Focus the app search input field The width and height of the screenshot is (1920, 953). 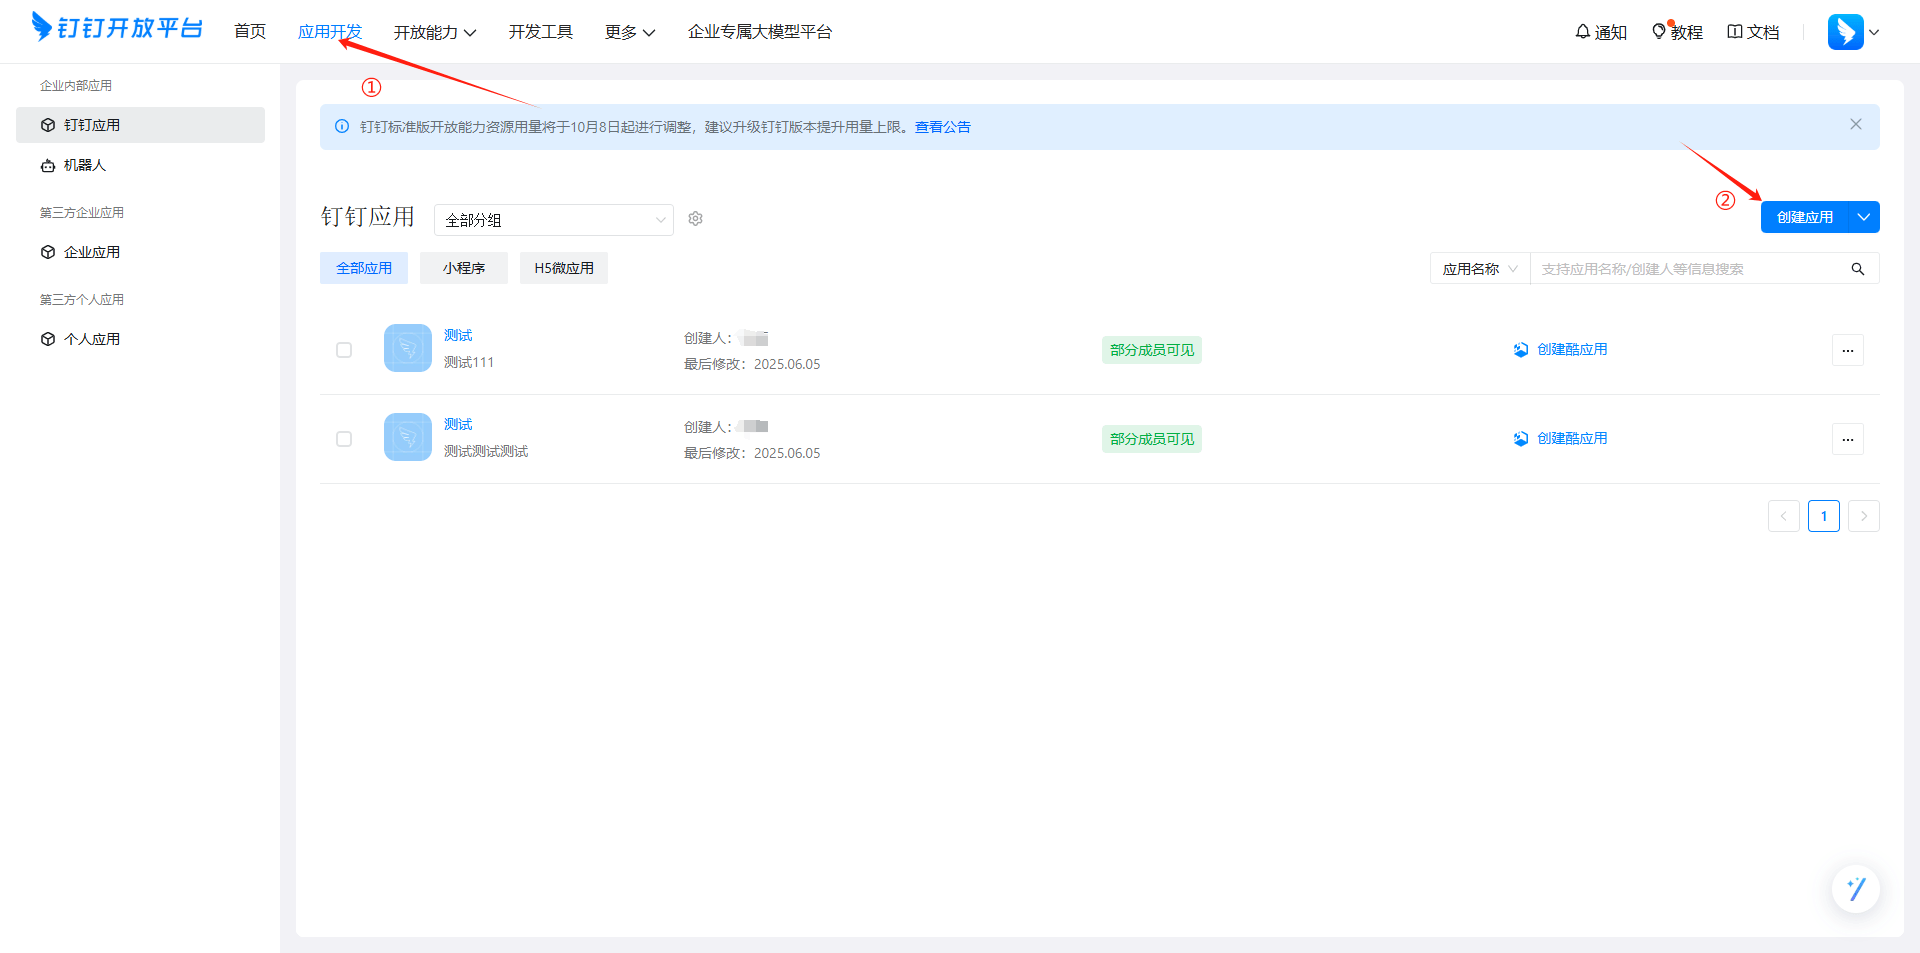pyautogui.click(x=1690, y=269)
